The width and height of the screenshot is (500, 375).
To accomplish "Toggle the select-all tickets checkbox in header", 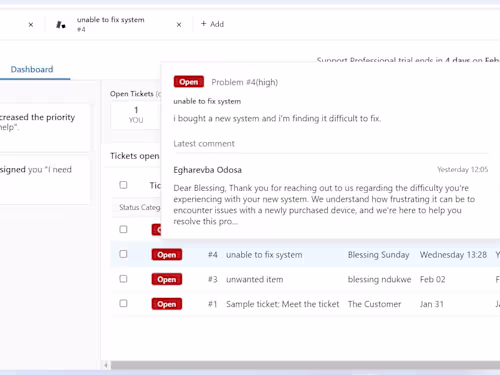I will [x=123, y=185].
